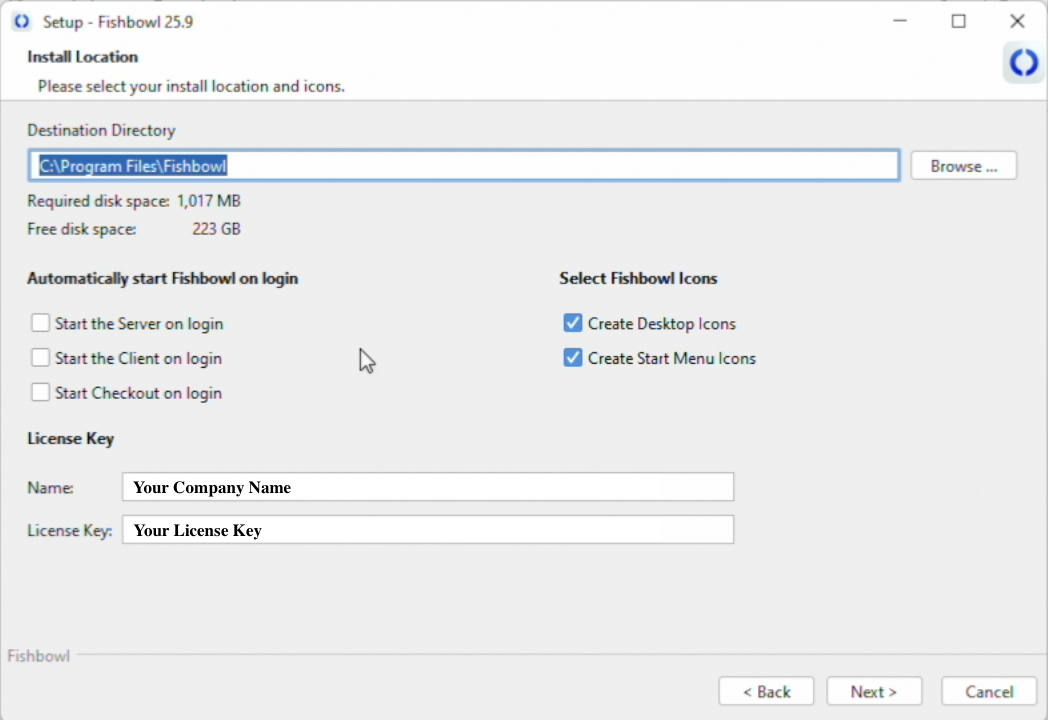Screen dimensions: 1048x720
Task: Open the Browse dialog for the install folder
Action: [x=962, y=165]
